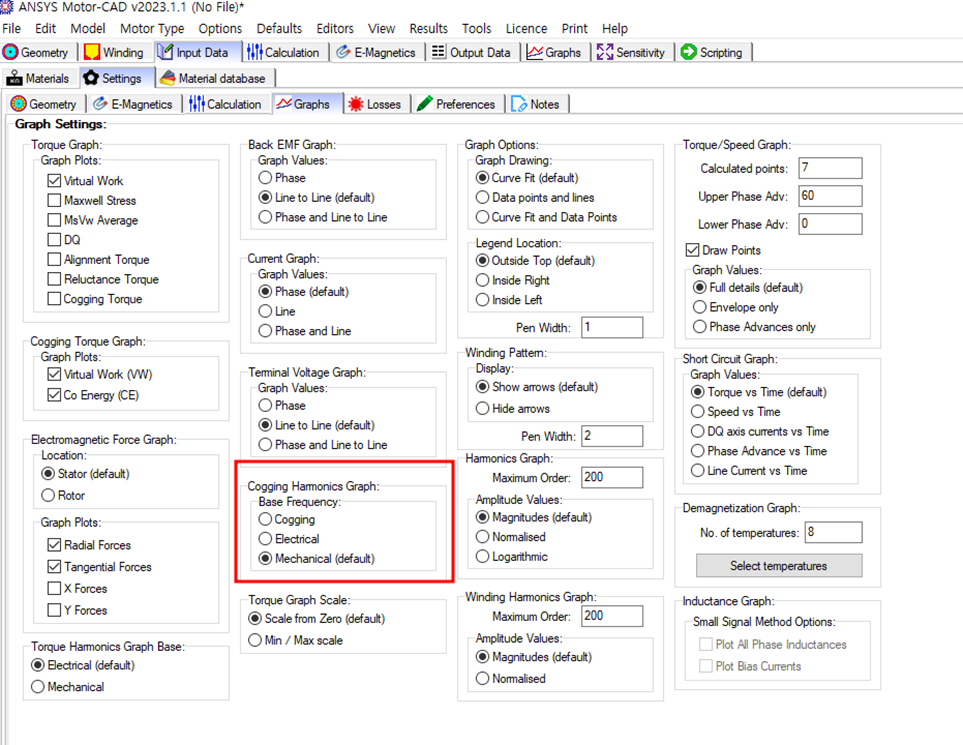Image resolution: width=963 pixels, height=745 pixels.
Task: Select Normalised winding harmonics amplitude
Action: tap(482, 678)
